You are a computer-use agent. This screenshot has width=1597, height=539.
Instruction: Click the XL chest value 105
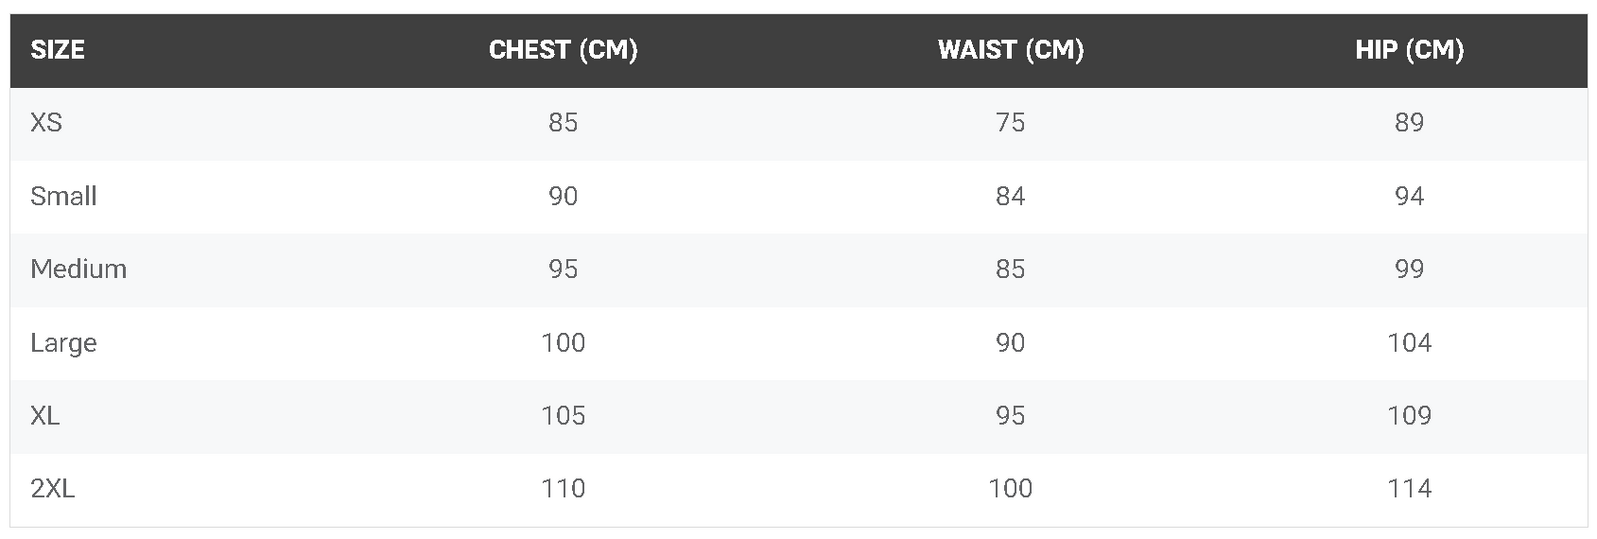563,416
